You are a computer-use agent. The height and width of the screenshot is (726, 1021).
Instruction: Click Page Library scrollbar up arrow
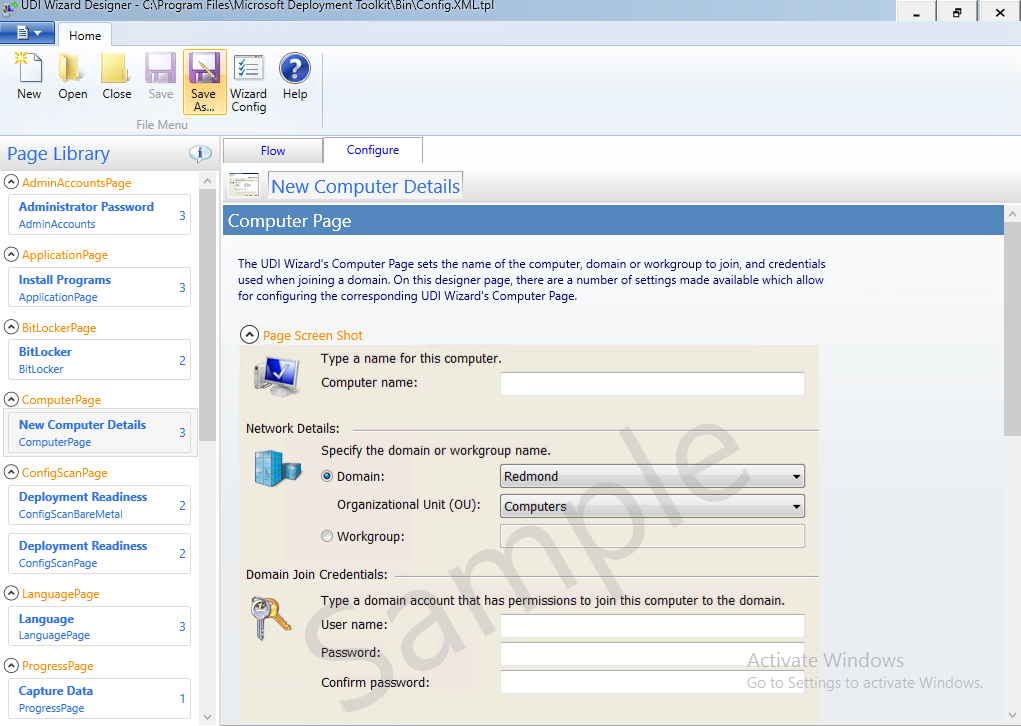(x=207, y=181)
